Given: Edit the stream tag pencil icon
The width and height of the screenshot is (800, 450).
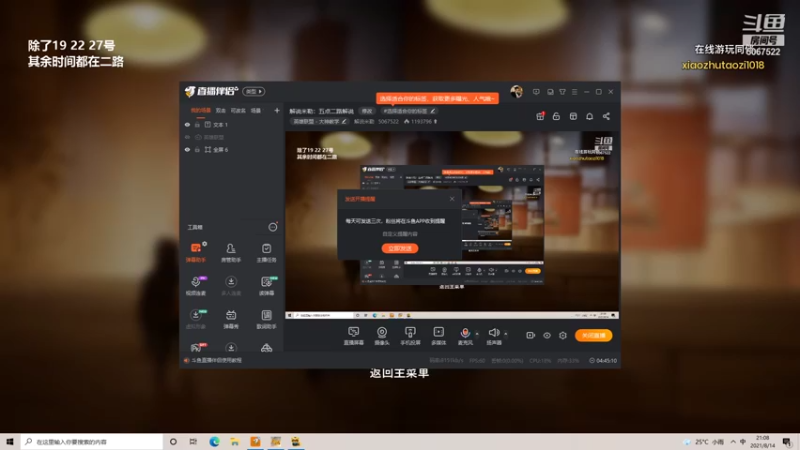Looking at the screenshot, I should (433, 111).
